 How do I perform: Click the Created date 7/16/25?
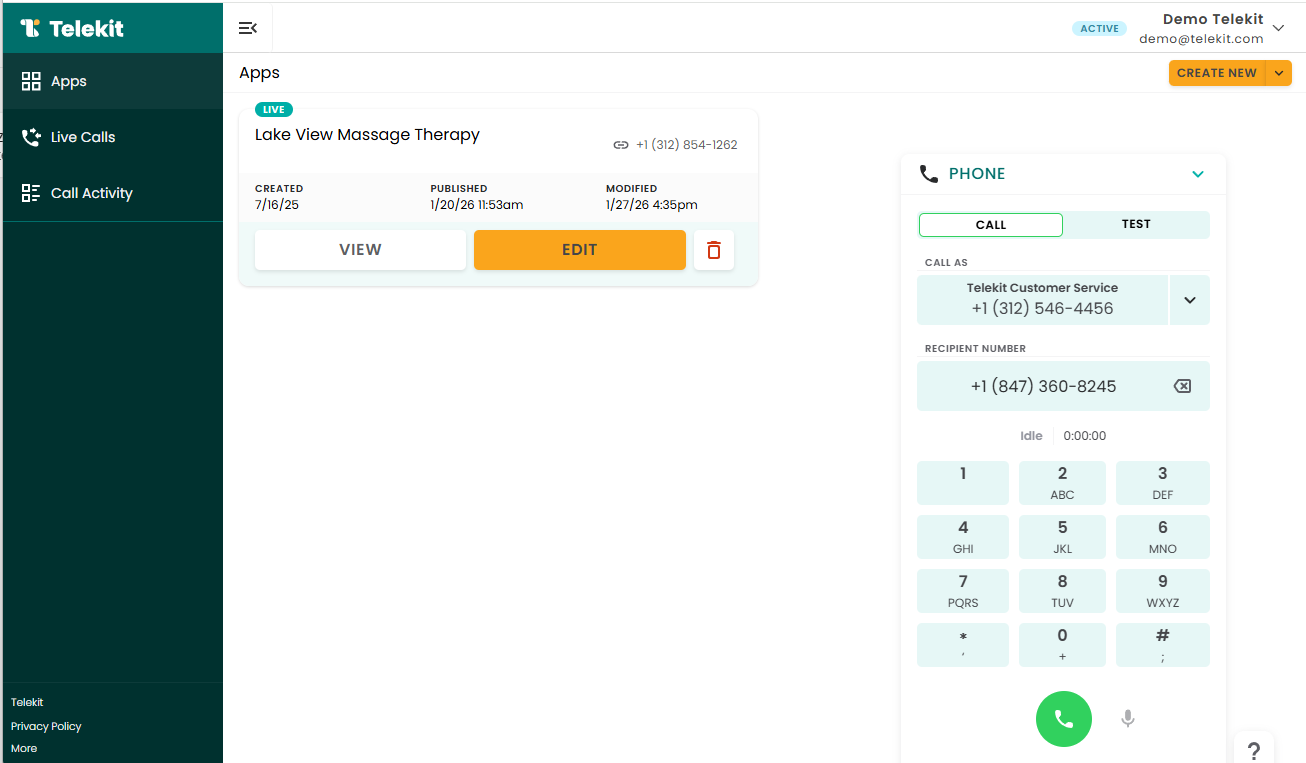coord(279,205)
